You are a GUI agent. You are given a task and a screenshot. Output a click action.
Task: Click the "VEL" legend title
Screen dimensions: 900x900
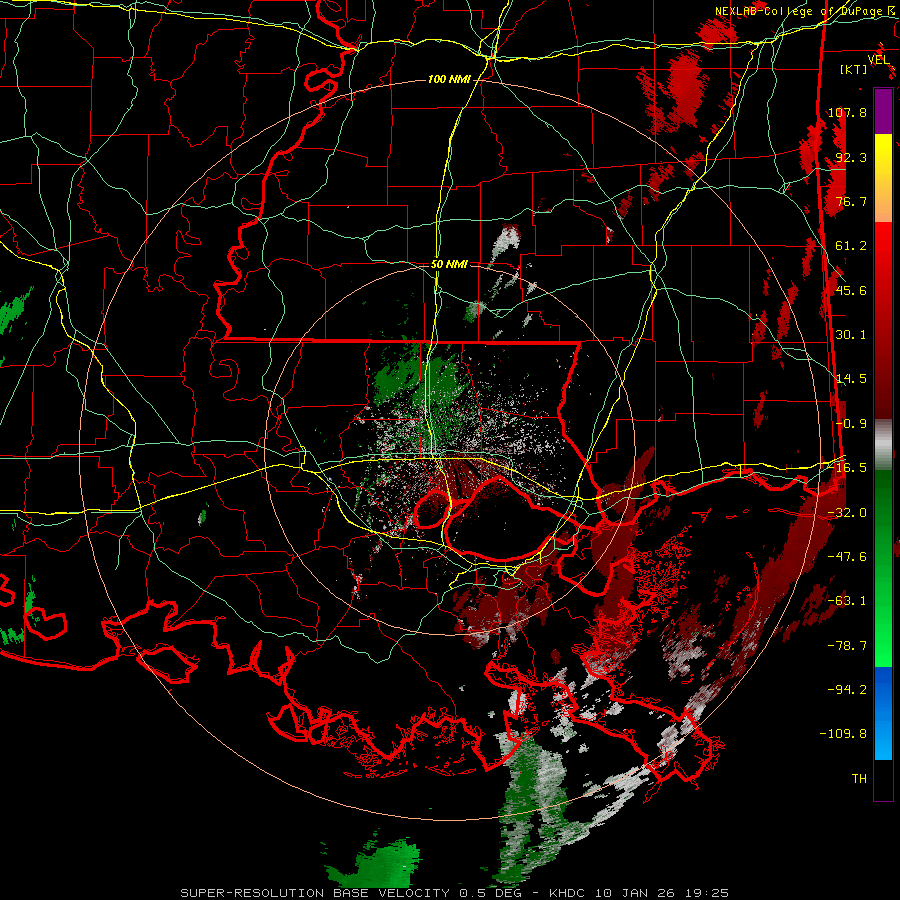click(x=878, y=60)
